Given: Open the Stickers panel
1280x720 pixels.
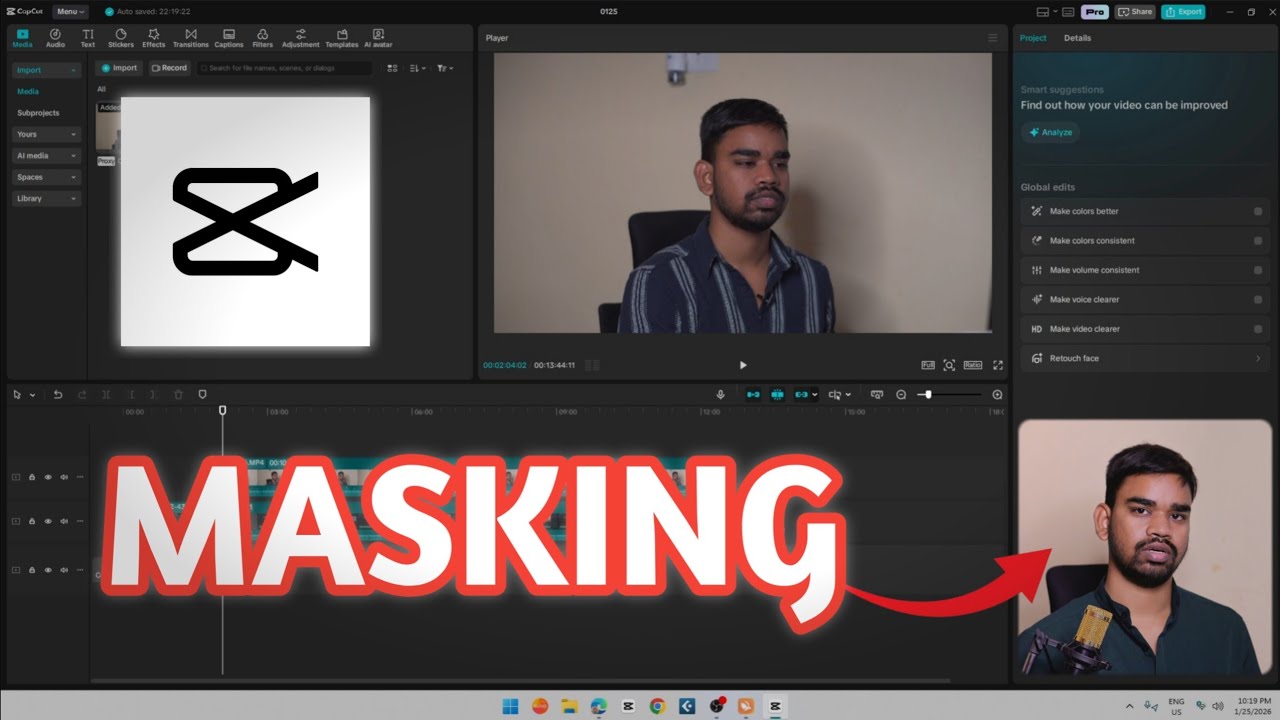Looking at the screenshot, I should coord(121,38).
